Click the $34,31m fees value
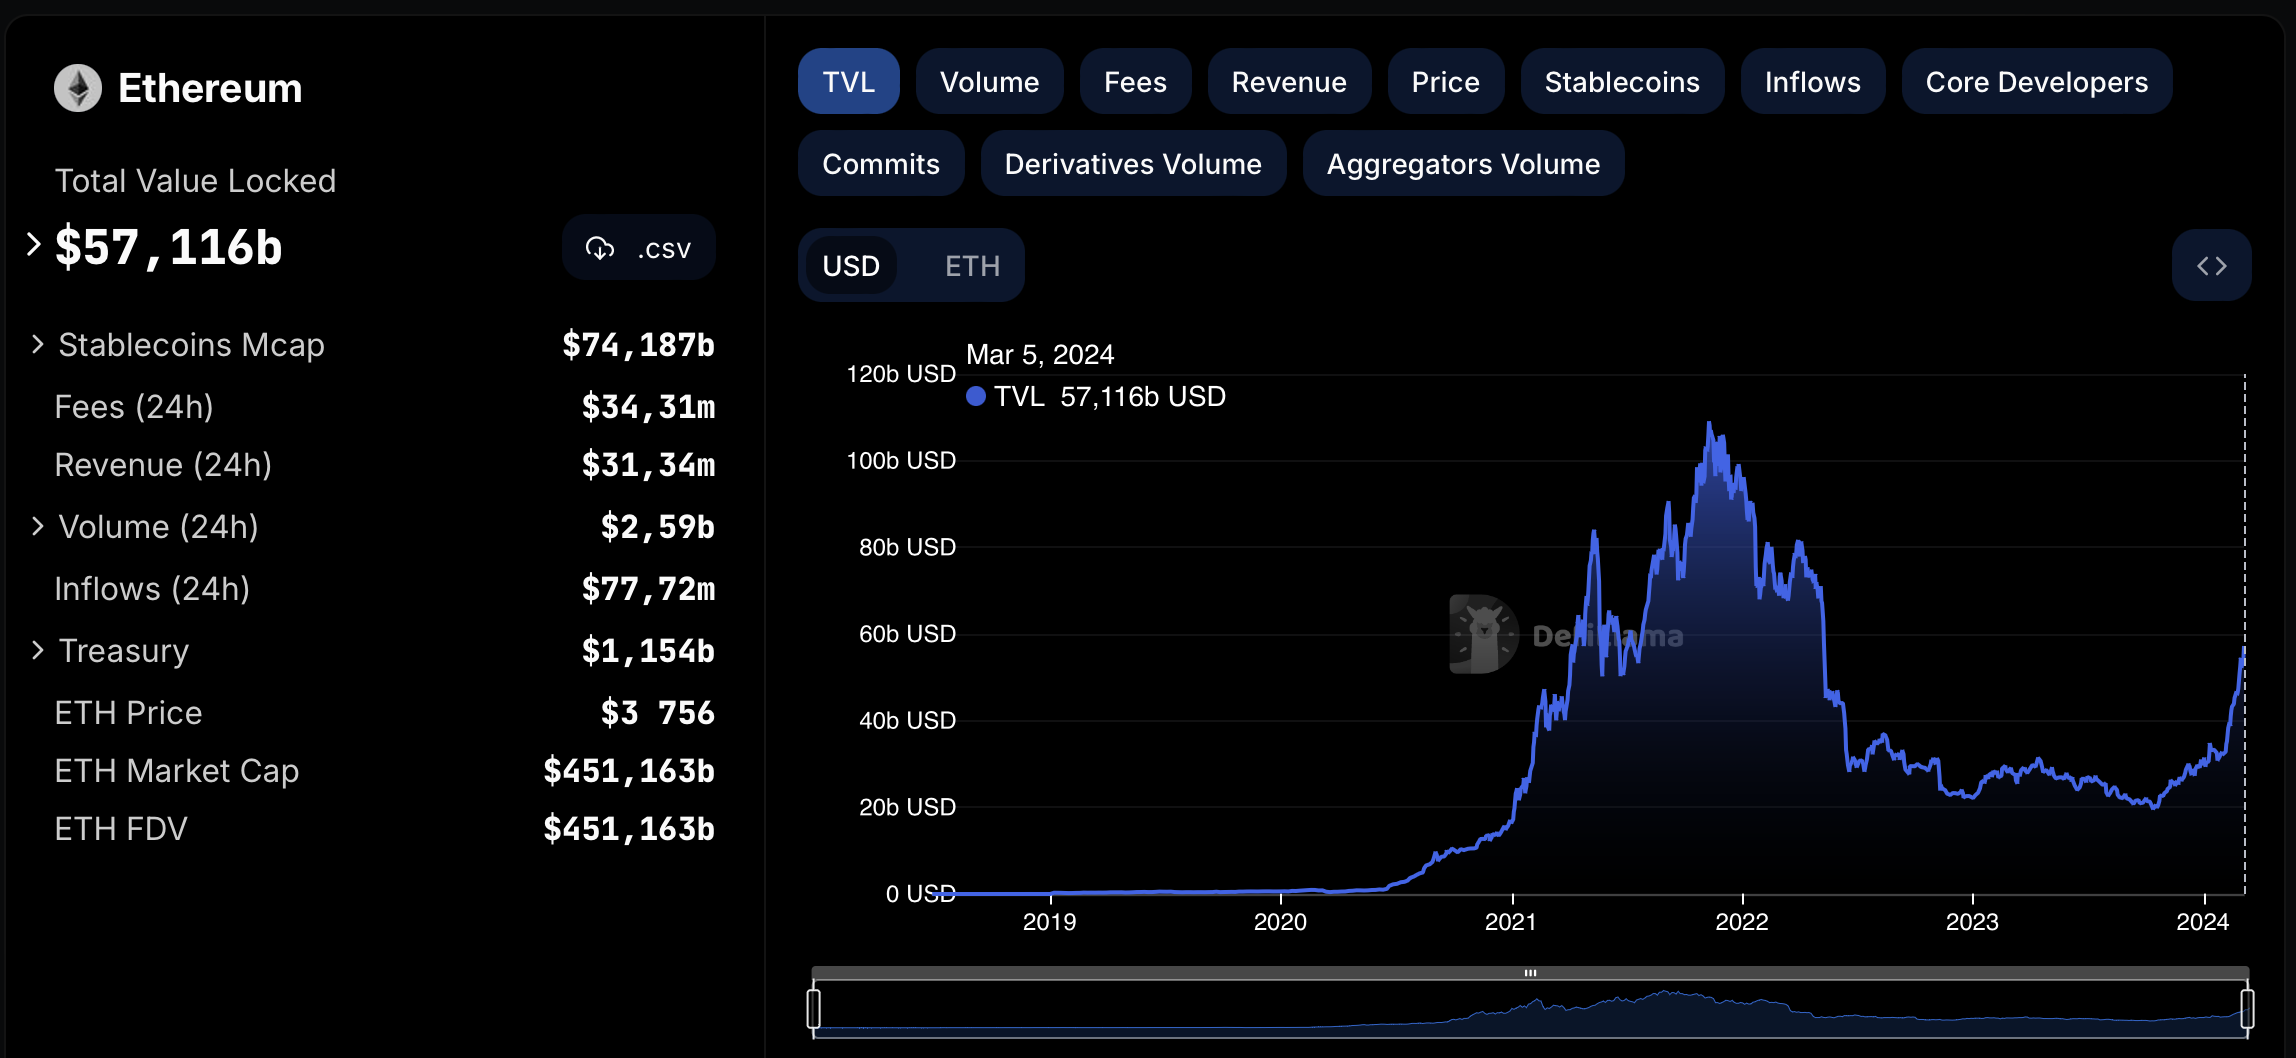This screenshot has width=2296, height=1058. 648,407
